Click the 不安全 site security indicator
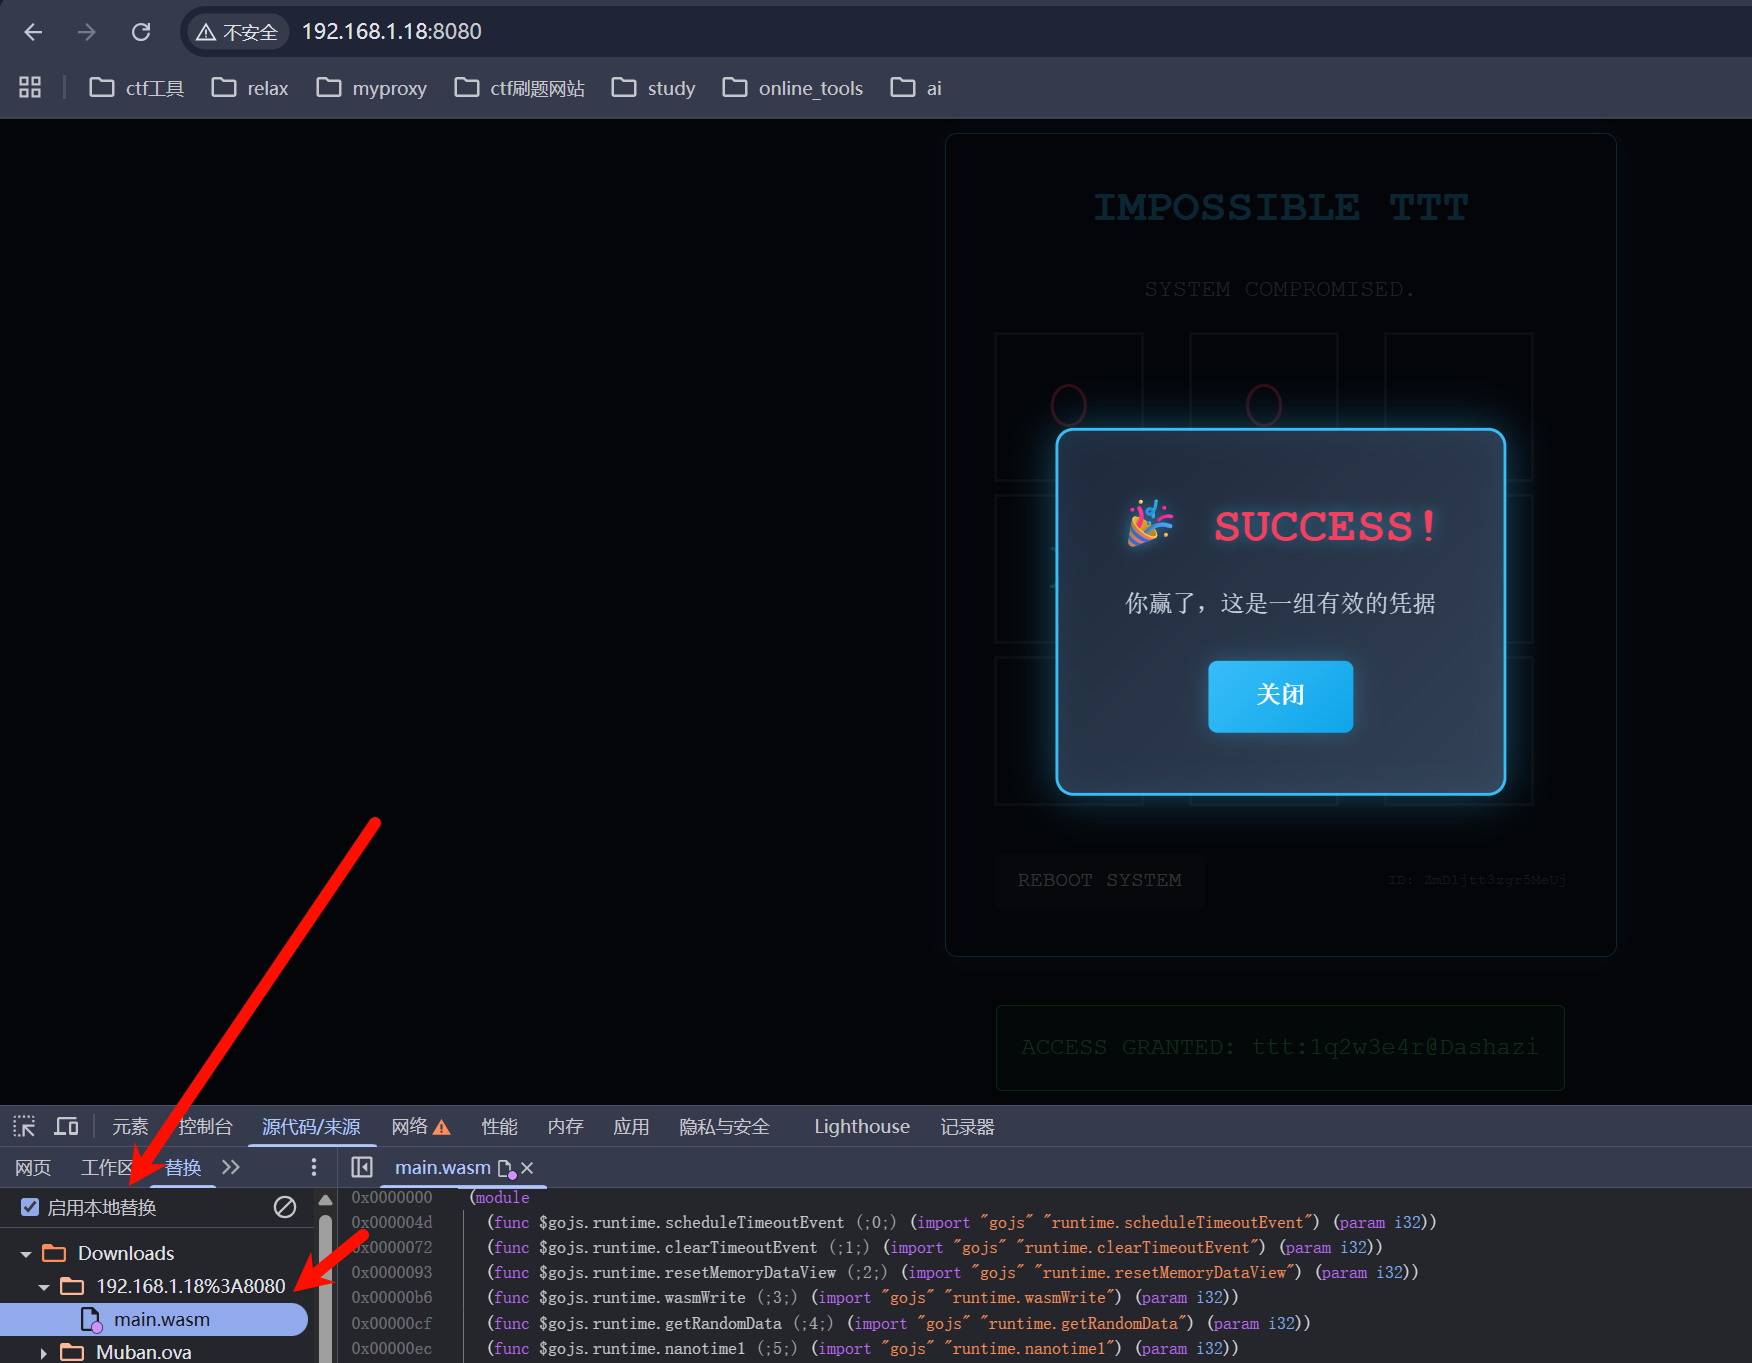Viewport: 1752px width, 1363px height. (x=237, y=32)
